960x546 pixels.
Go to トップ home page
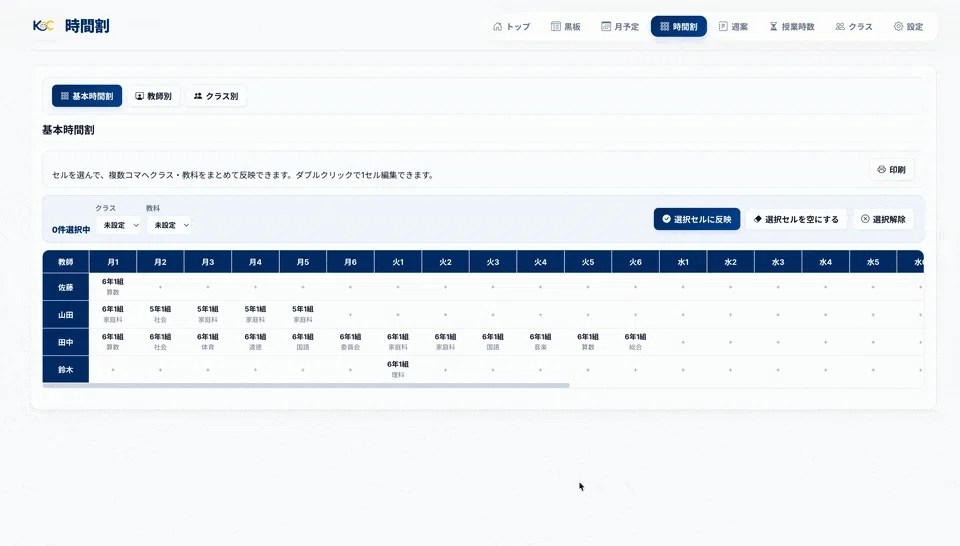coord(512,26)
